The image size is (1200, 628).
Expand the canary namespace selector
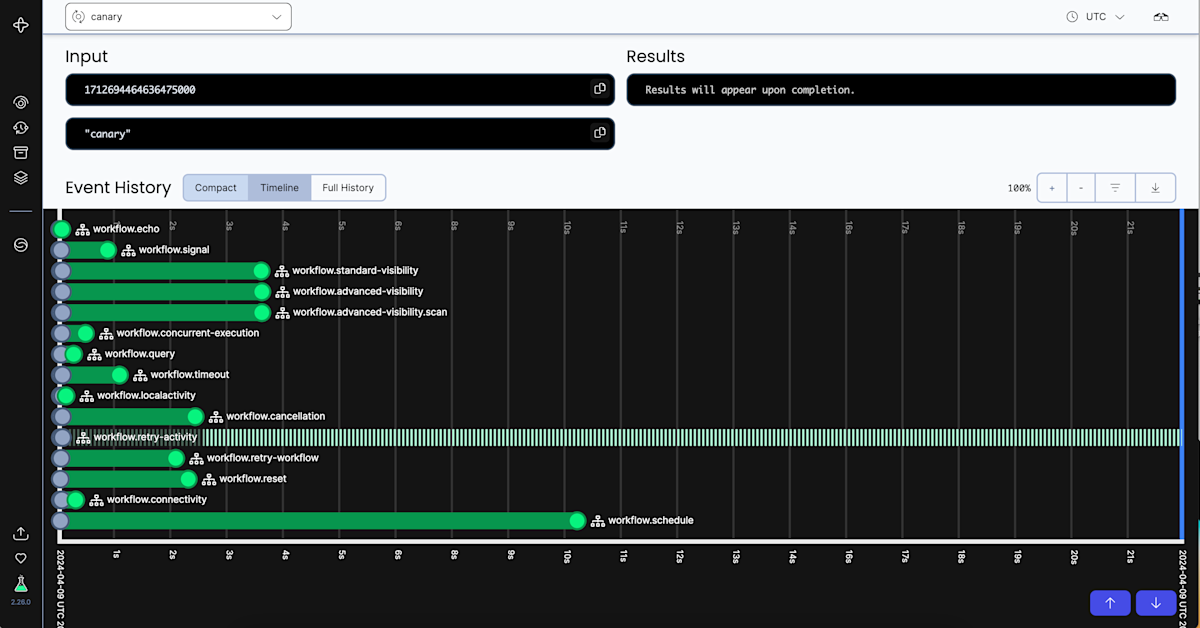(178, 17)
